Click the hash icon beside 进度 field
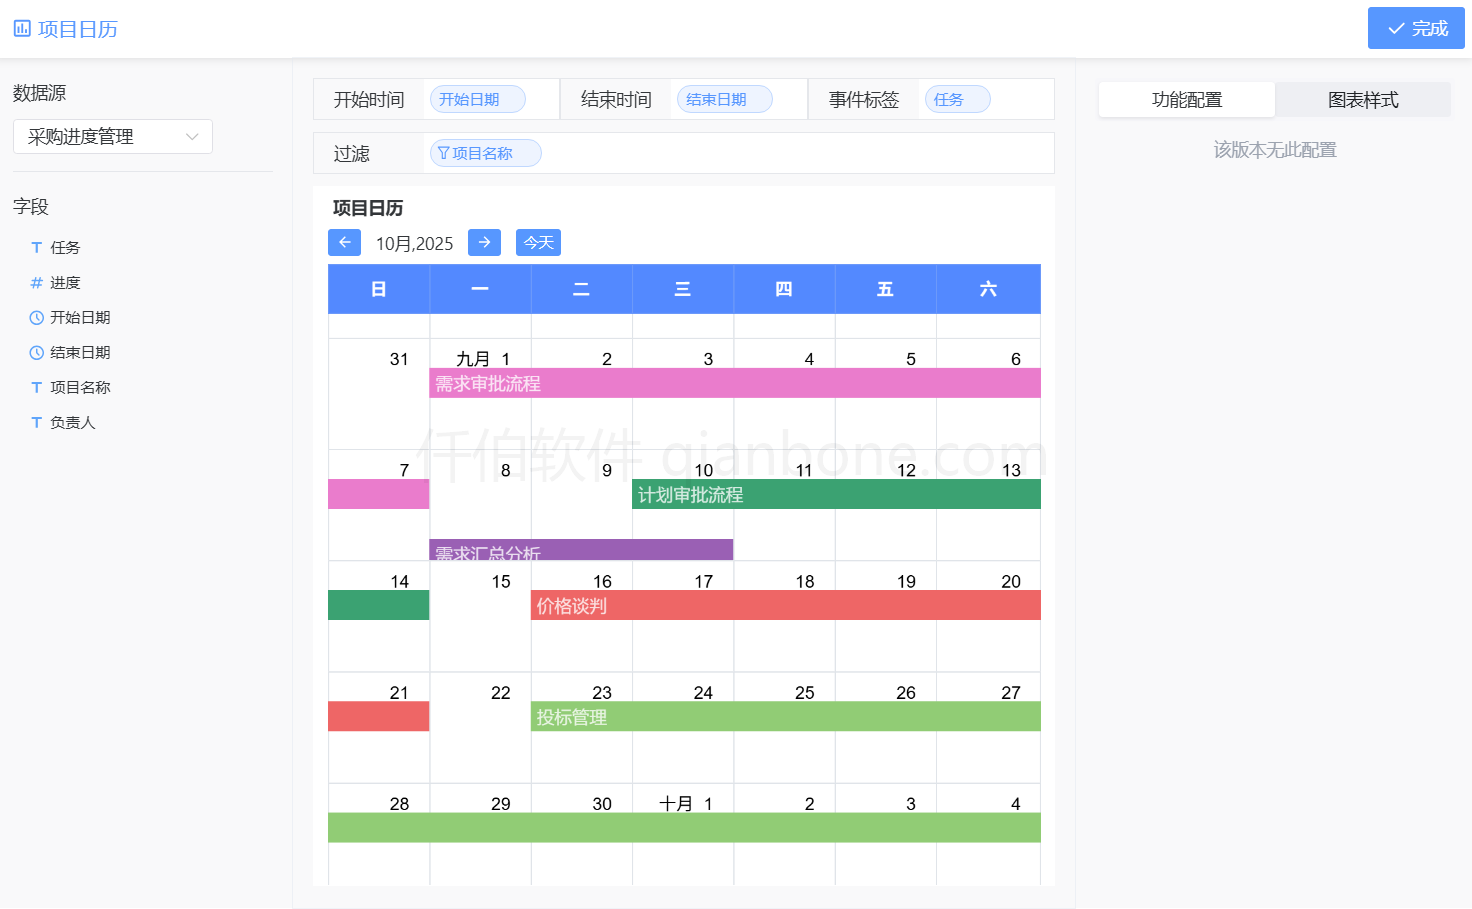 (37, 283)
